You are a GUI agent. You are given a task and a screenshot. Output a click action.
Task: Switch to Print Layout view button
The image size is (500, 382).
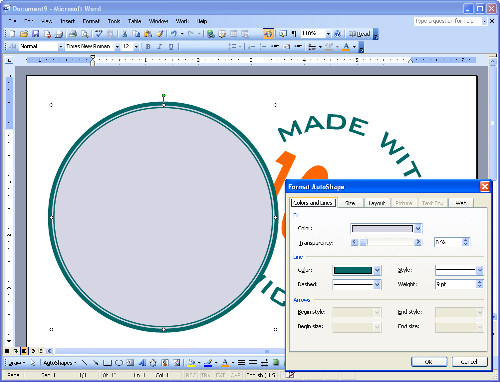click(24, 351)
